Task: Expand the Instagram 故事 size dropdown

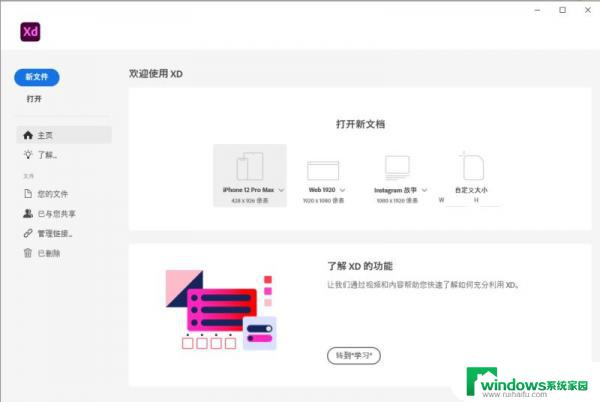Action: tap(424, 190)
